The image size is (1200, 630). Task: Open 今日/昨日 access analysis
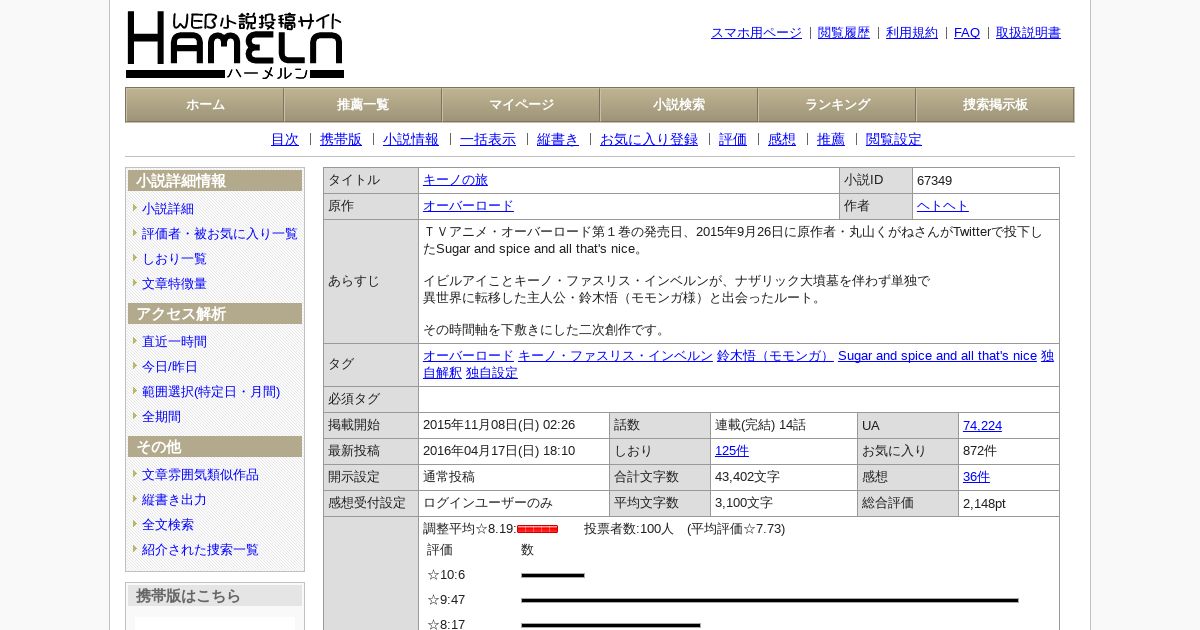click(x=170, y=367)
